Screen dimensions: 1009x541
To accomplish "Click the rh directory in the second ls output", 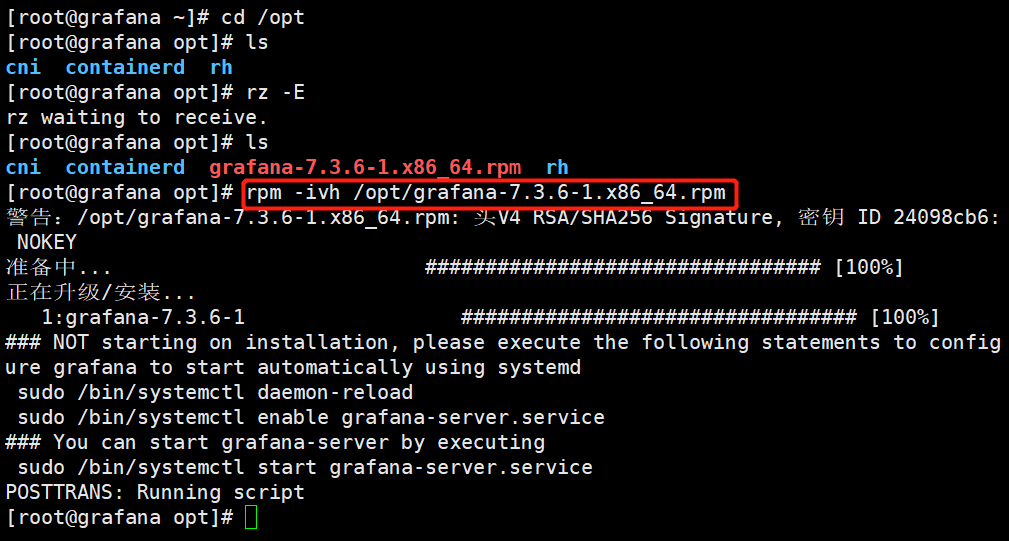I will pos(557,167).
